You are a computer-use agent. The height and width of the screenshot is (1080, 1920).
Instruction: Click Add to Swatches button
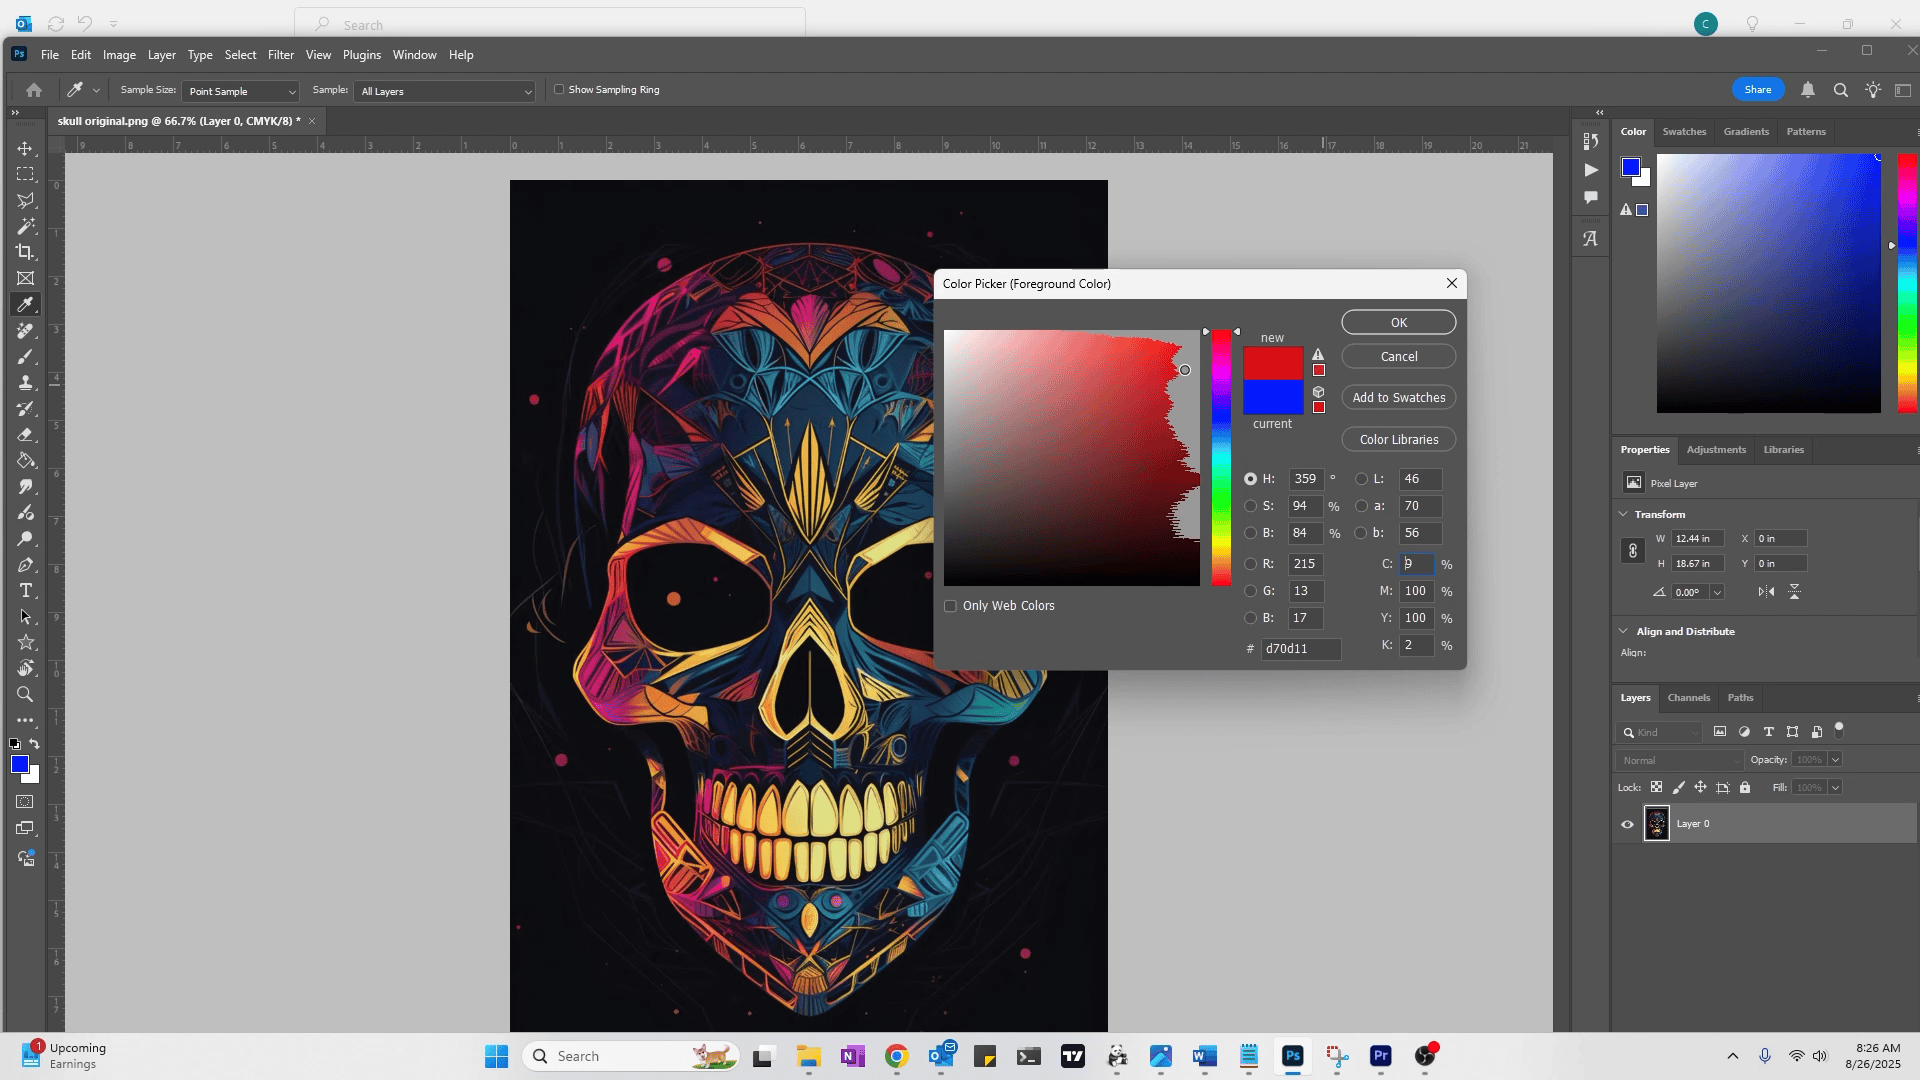click(x=1398, y=398)
